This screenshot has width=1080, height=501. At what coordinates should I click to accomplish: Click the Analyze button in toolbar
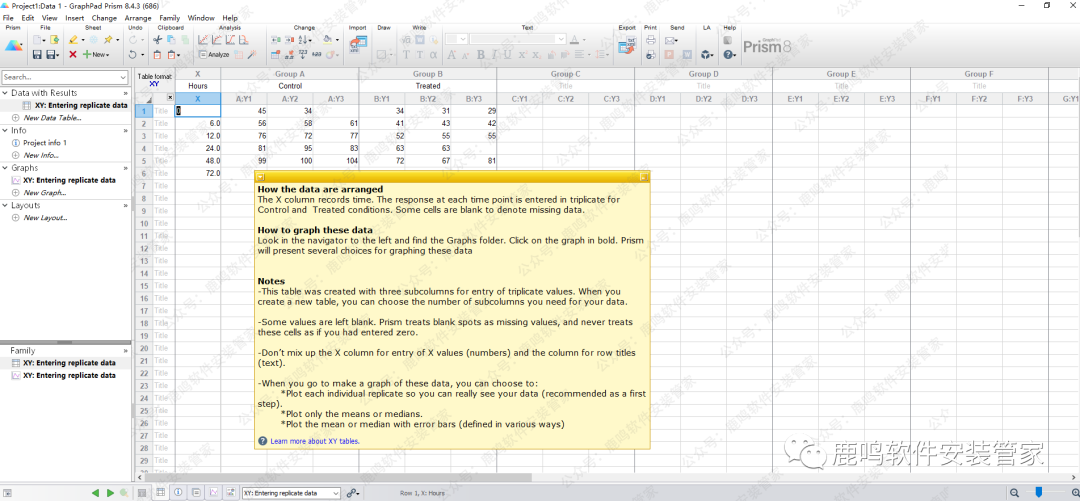(x=214, y=55)
